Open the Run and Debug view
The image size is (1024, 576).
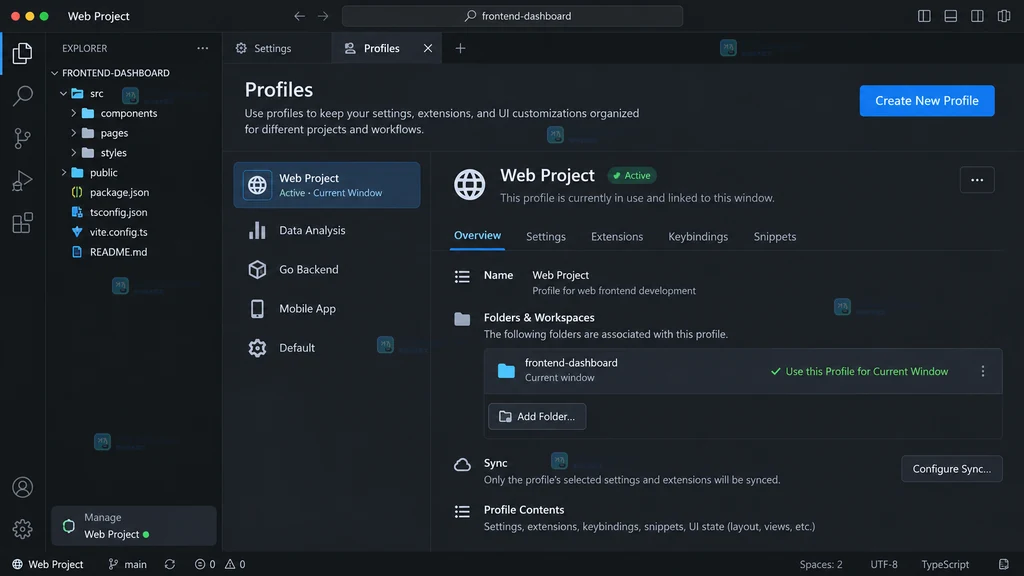coord(22,180)
